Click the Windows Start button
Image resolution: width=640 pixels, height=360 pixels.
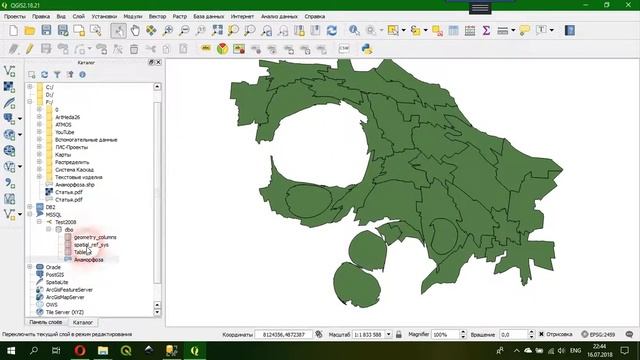coord(11,351)
